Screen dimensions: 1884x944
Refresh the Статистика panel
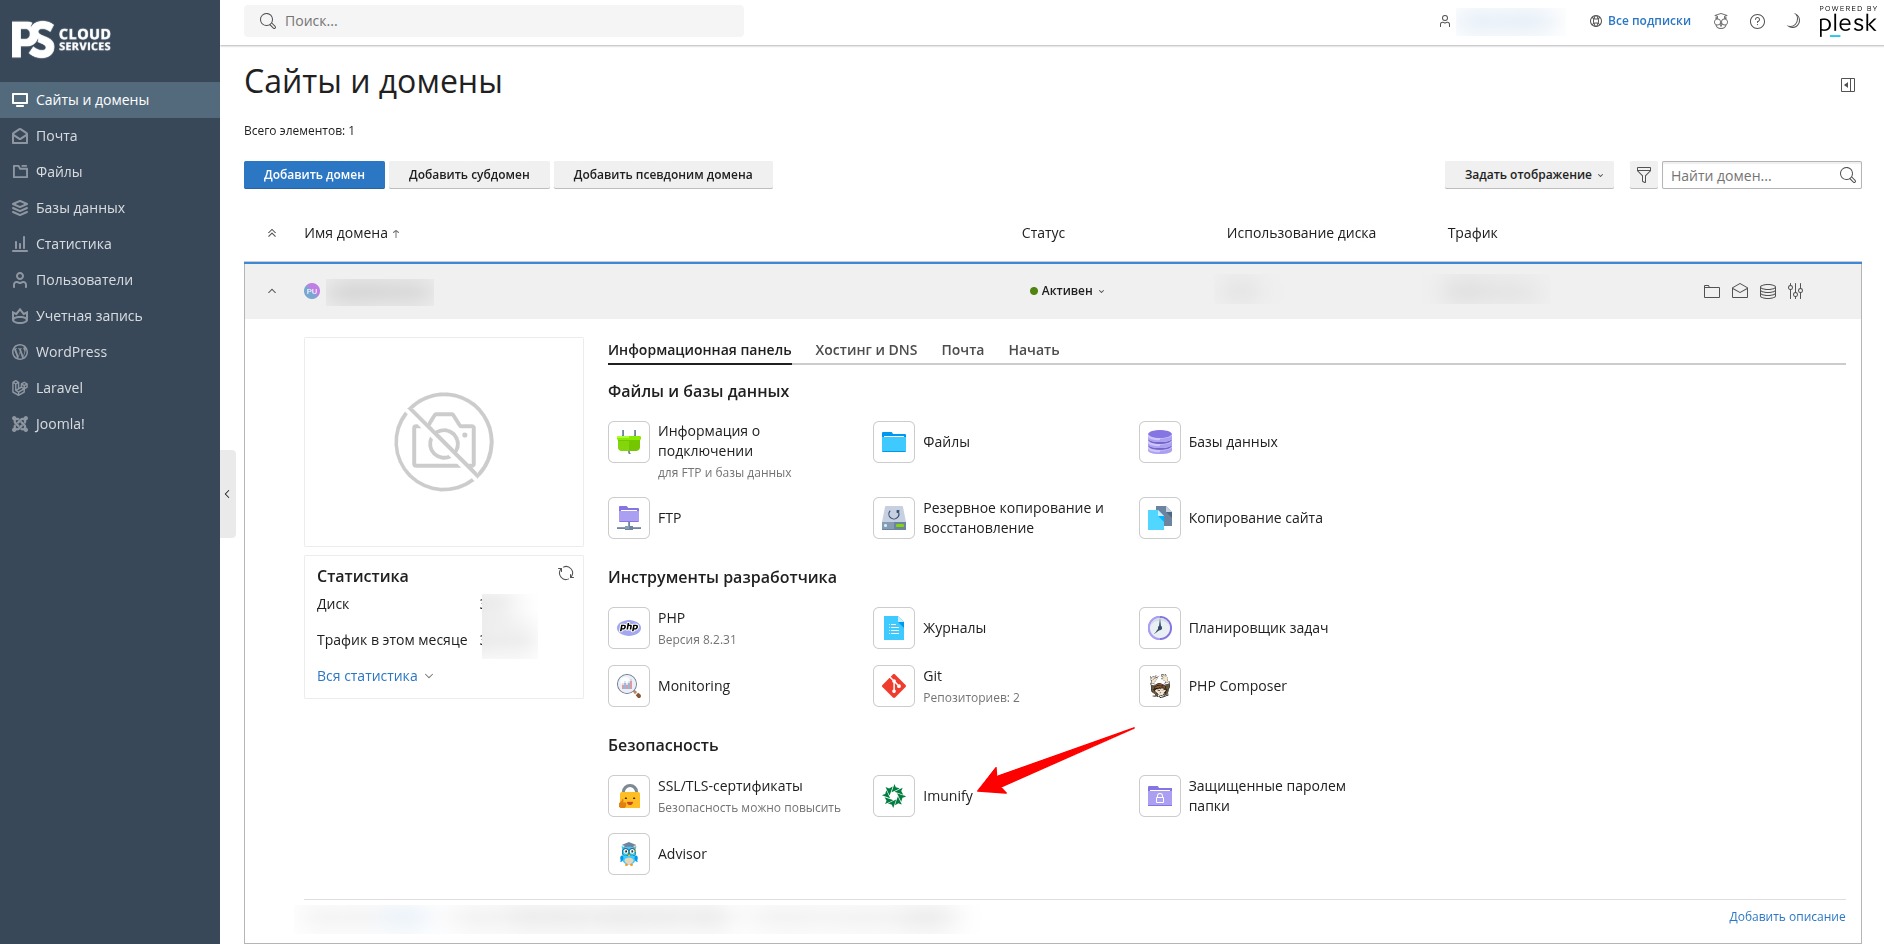tap(566, 573)
